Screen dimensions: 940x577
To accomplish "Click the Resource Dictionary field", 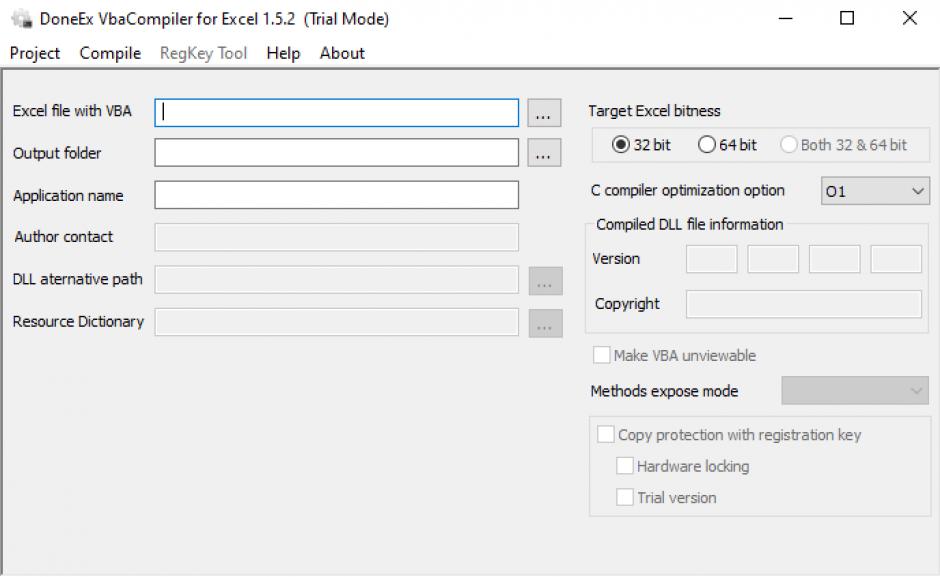I will coord(336,322).
